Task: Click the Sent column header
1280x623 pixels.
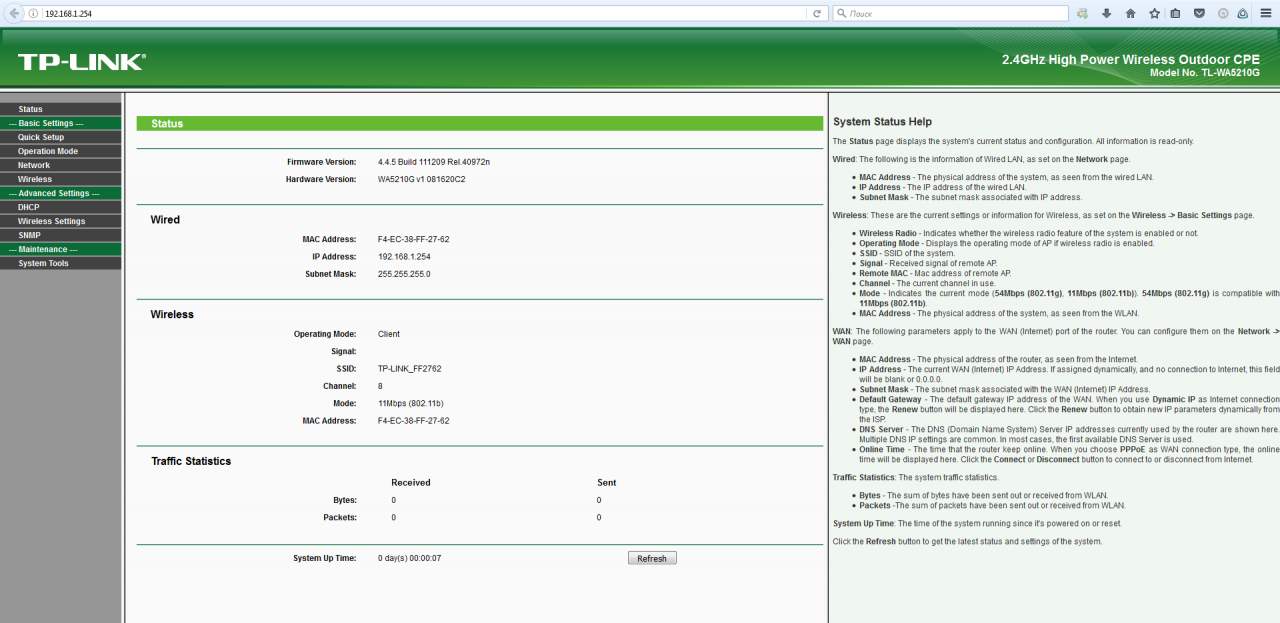Action: pyautogui.click(x=607, y=482)
